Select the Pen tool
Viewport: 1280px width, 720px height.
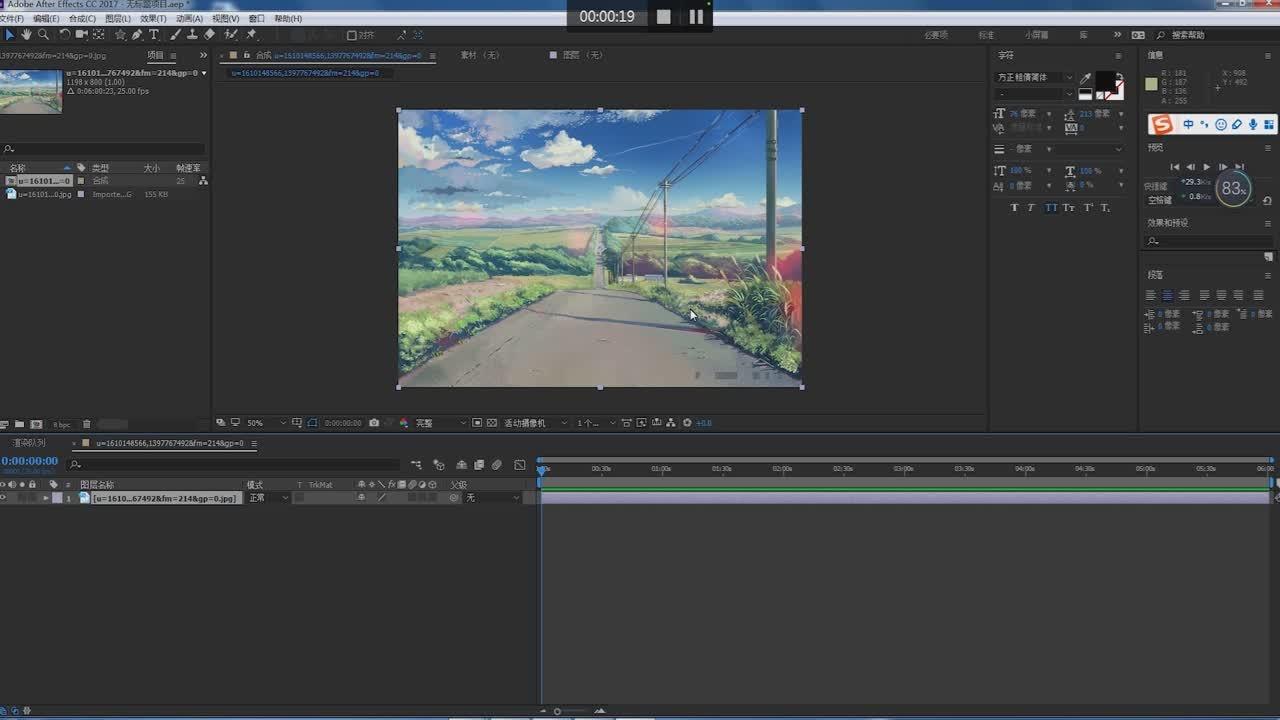pyautogui.click(x=137, y=35)
